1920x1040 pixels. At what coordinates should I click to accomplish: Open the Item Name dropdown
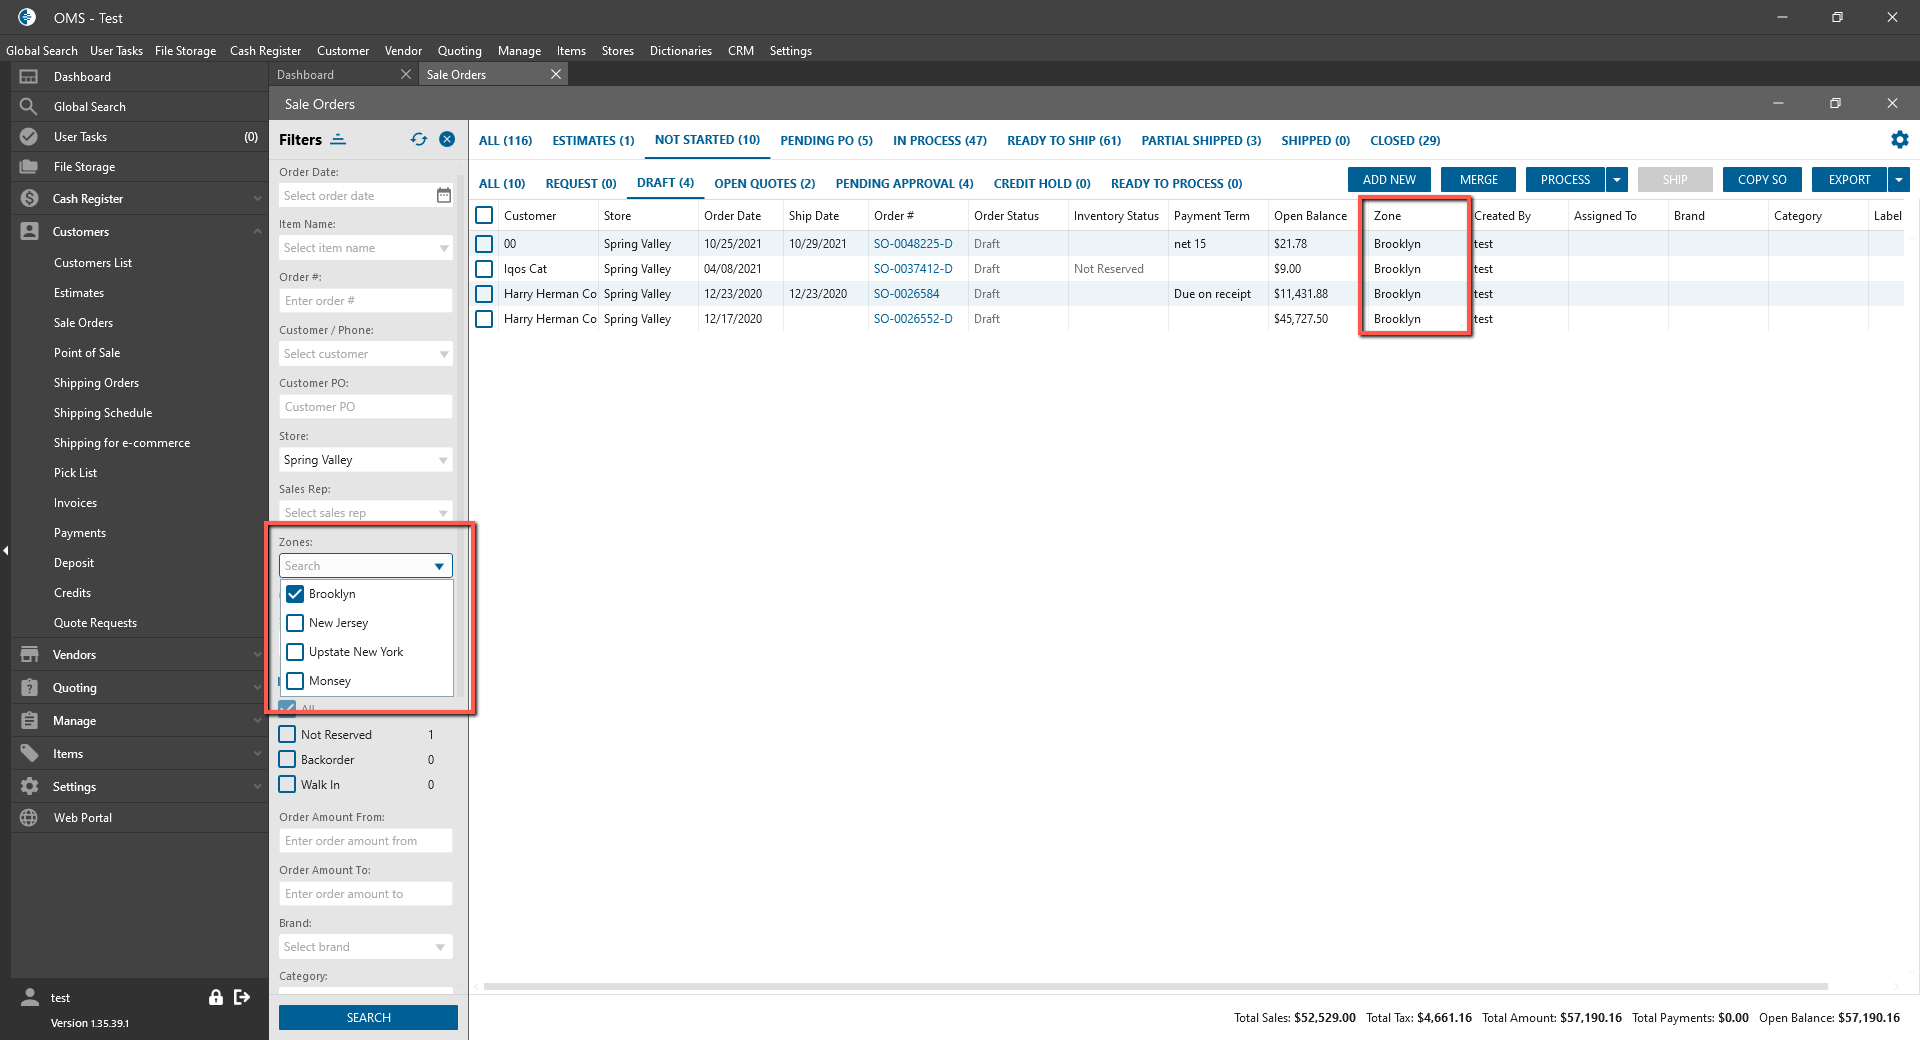pos(444,248)
